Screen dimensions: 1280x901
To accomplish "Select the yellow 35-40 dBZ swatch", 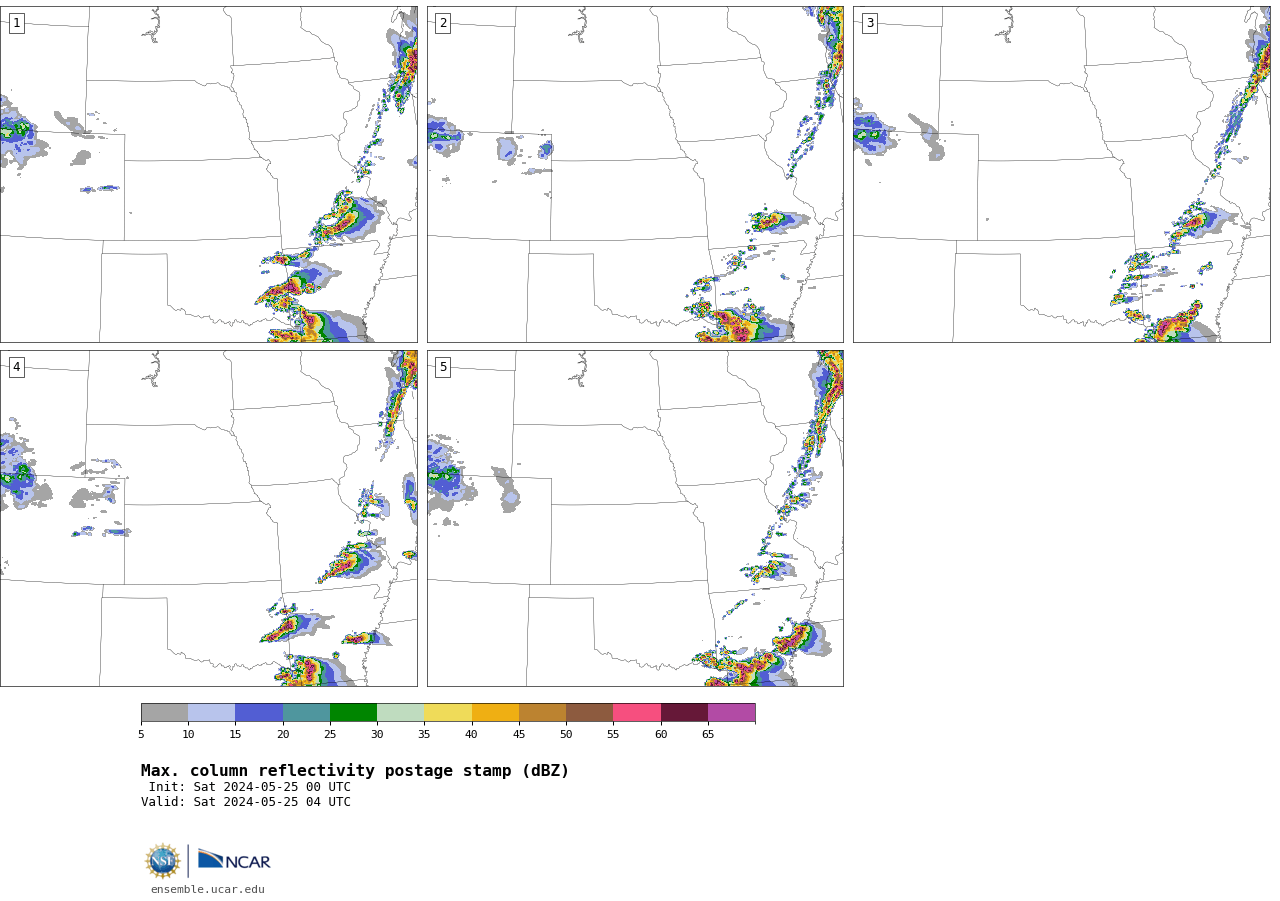I will pos(448,712).
